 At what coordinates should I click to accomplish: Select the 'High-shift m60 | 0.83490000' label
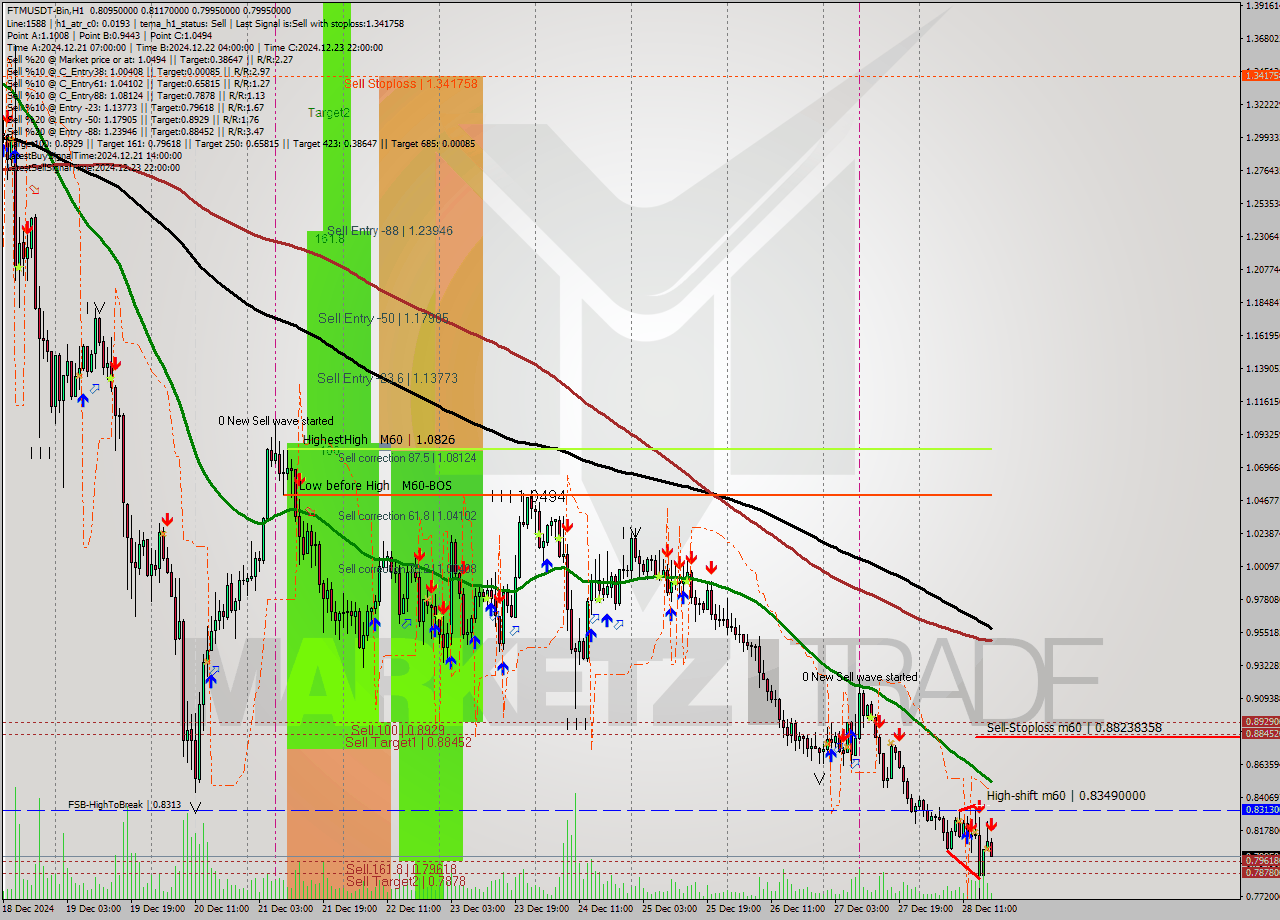click(x=1066, y=795)
